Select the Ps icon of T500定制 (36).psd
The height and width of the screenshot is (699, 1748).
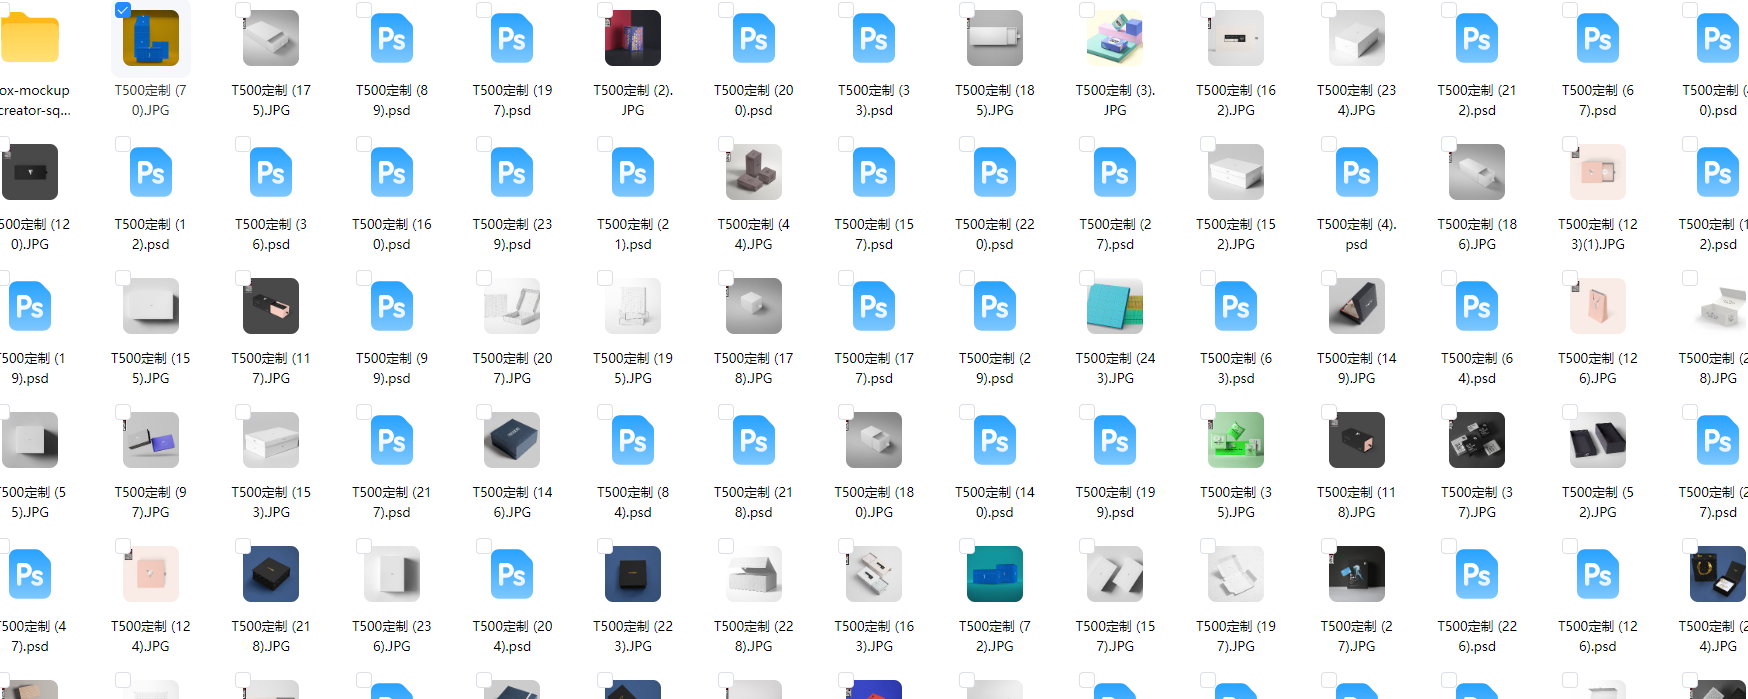pyautogui.click(x=271, y=173)
